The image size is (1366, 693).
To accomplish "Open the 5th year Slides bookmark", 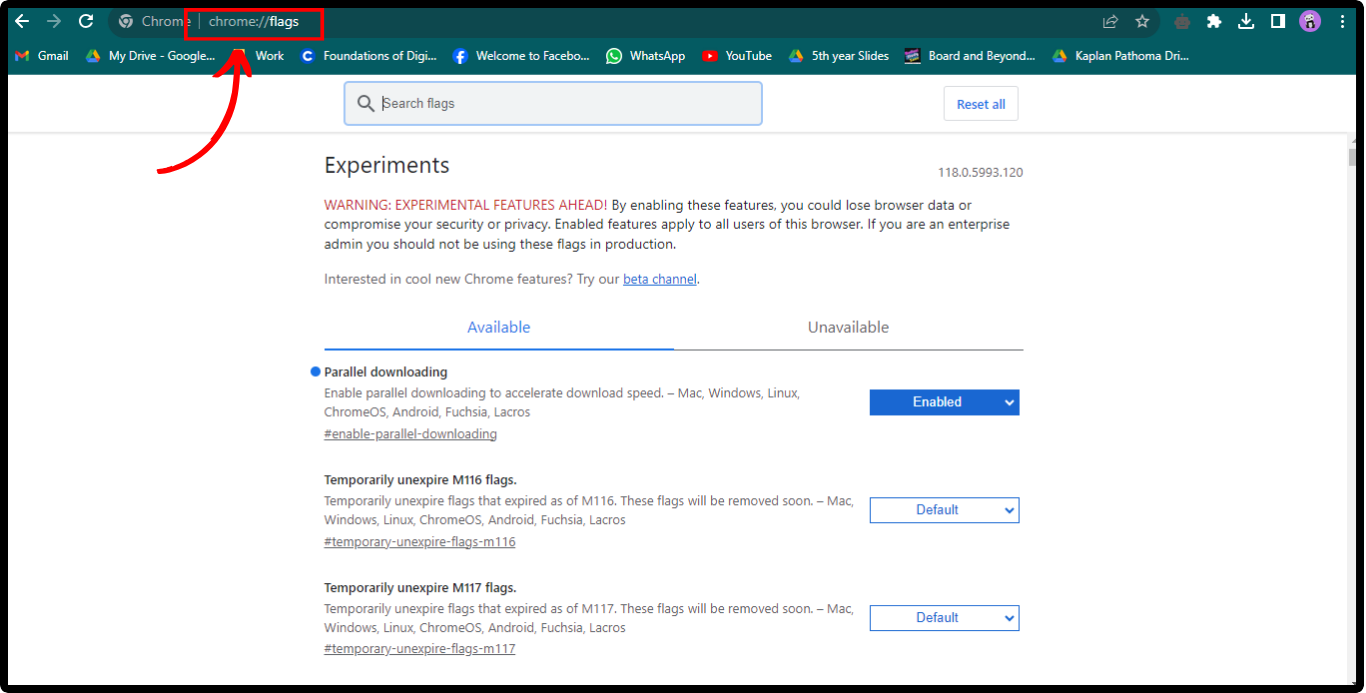I will click(838, 56).
